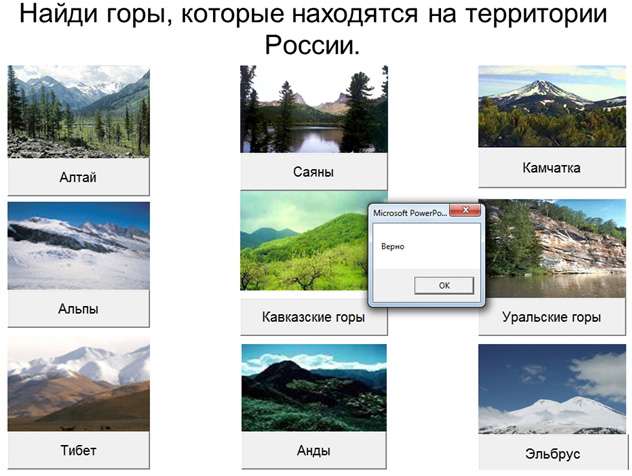
Task: Click OK in the Microsoft PowerPoint dialog
Action: pos(444,285)
